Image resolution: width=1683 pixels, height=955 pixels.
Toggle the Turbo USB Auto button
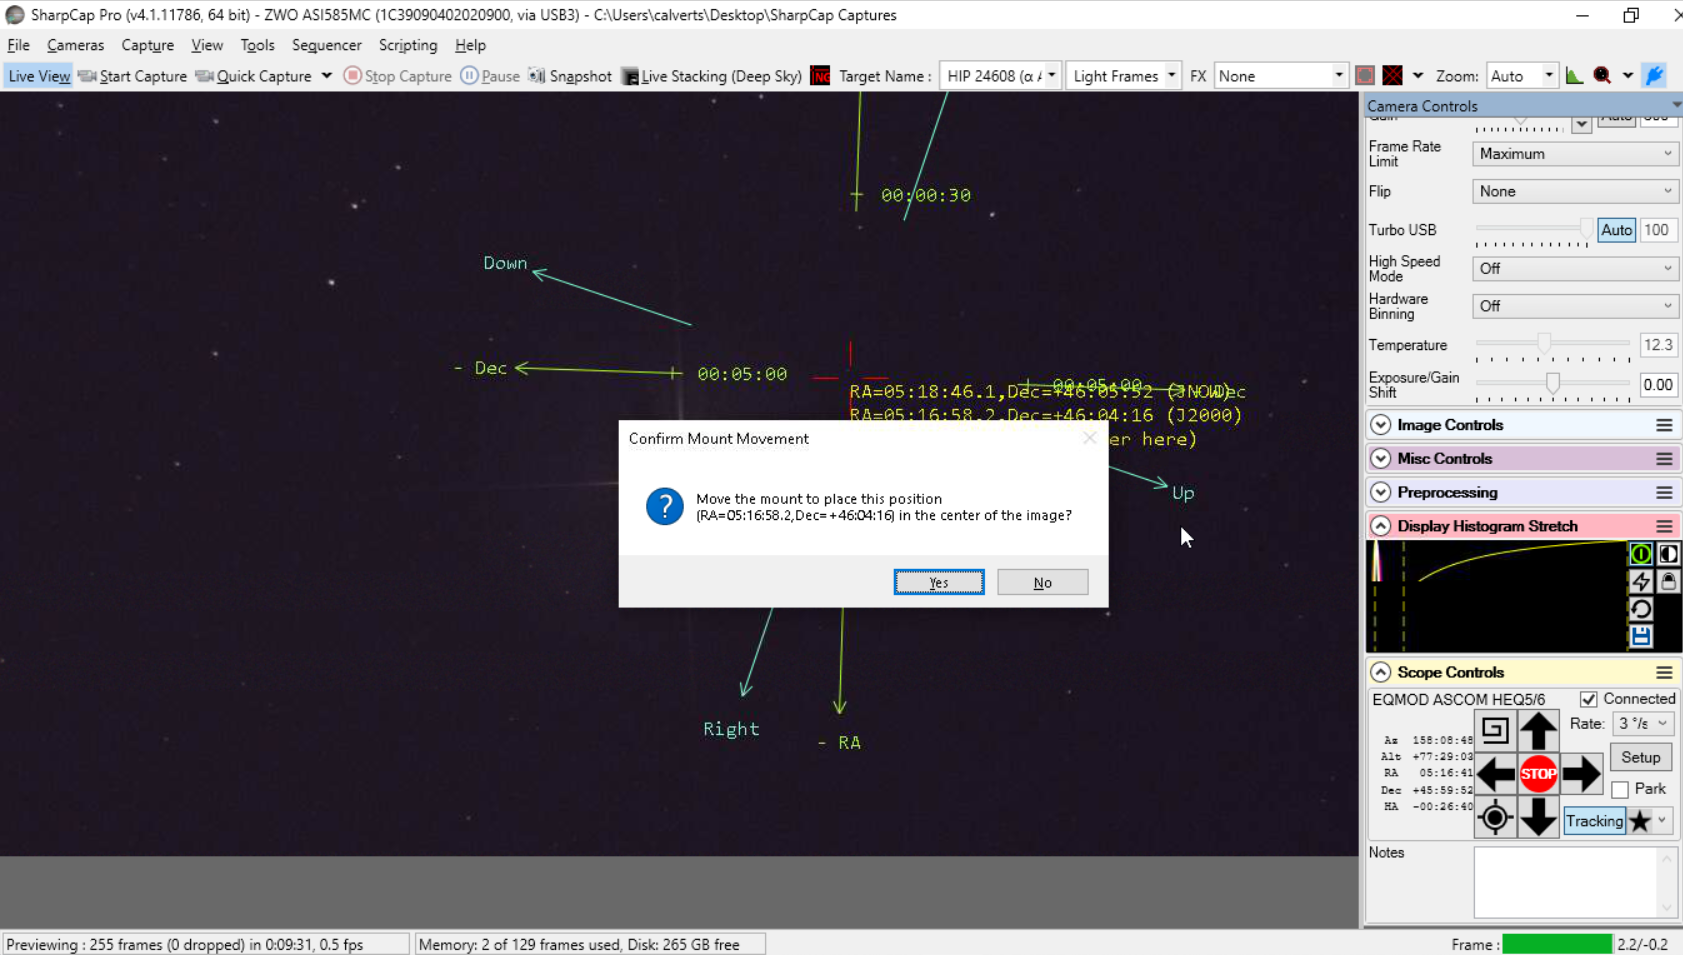[1616, 230]
